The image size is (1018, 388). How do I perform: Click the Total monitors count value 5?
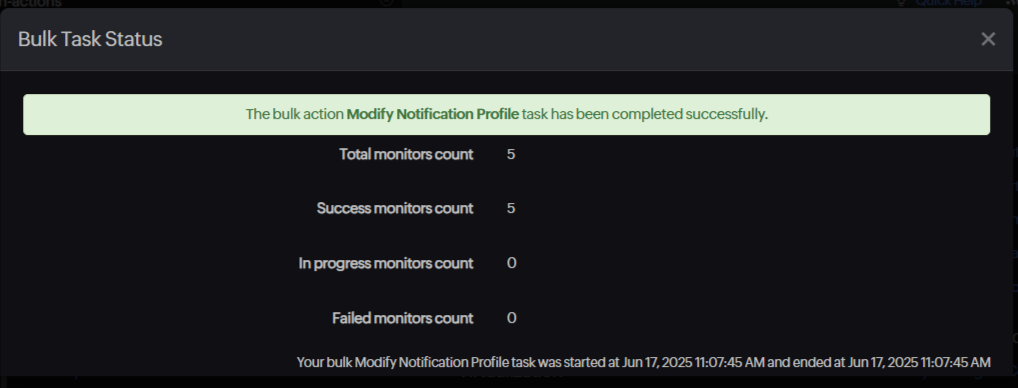[511, 154]
